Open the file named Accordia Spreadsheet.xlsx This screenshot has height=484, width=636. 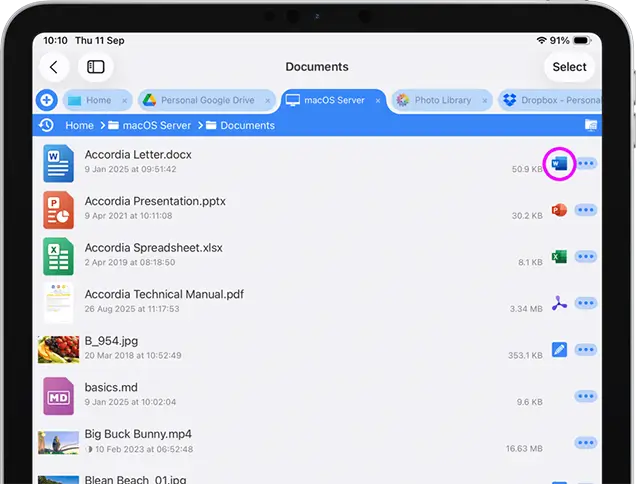153,248
